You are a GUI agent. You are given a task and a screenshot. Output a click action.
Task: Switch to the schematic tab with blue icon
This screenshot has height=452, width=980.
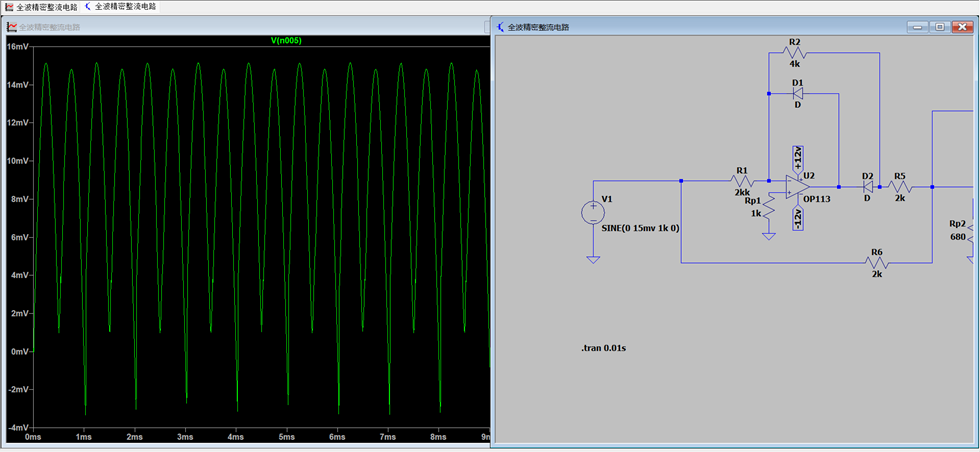(x=119, y=7)
